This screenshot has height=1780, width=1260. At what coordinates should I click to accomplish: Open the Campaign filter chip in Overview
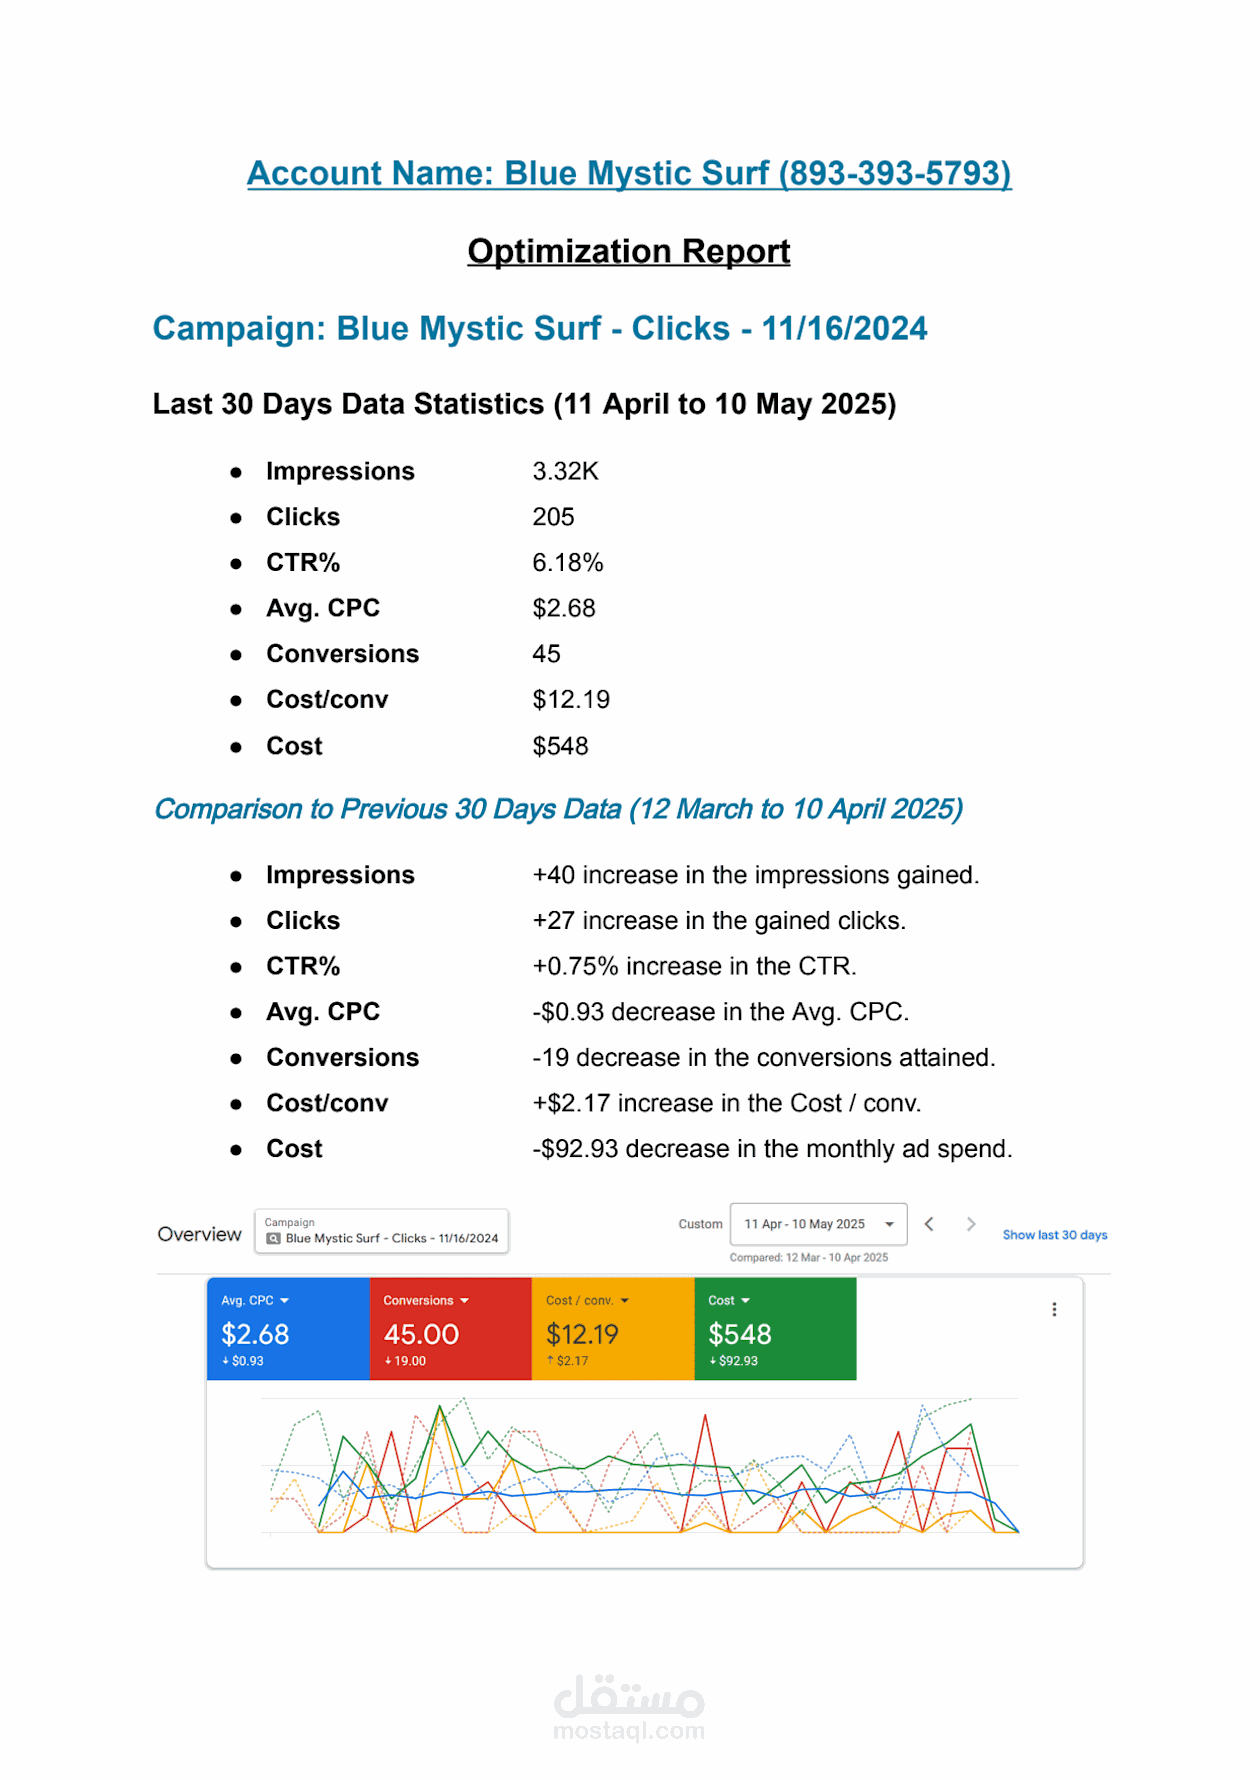pyautogui.click(x=381, y=1231)
